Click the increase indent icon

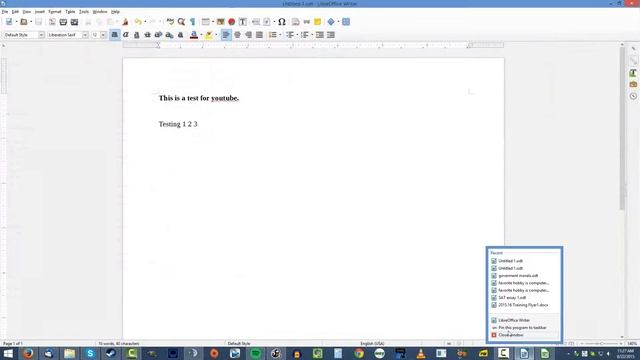click(320, 35)
